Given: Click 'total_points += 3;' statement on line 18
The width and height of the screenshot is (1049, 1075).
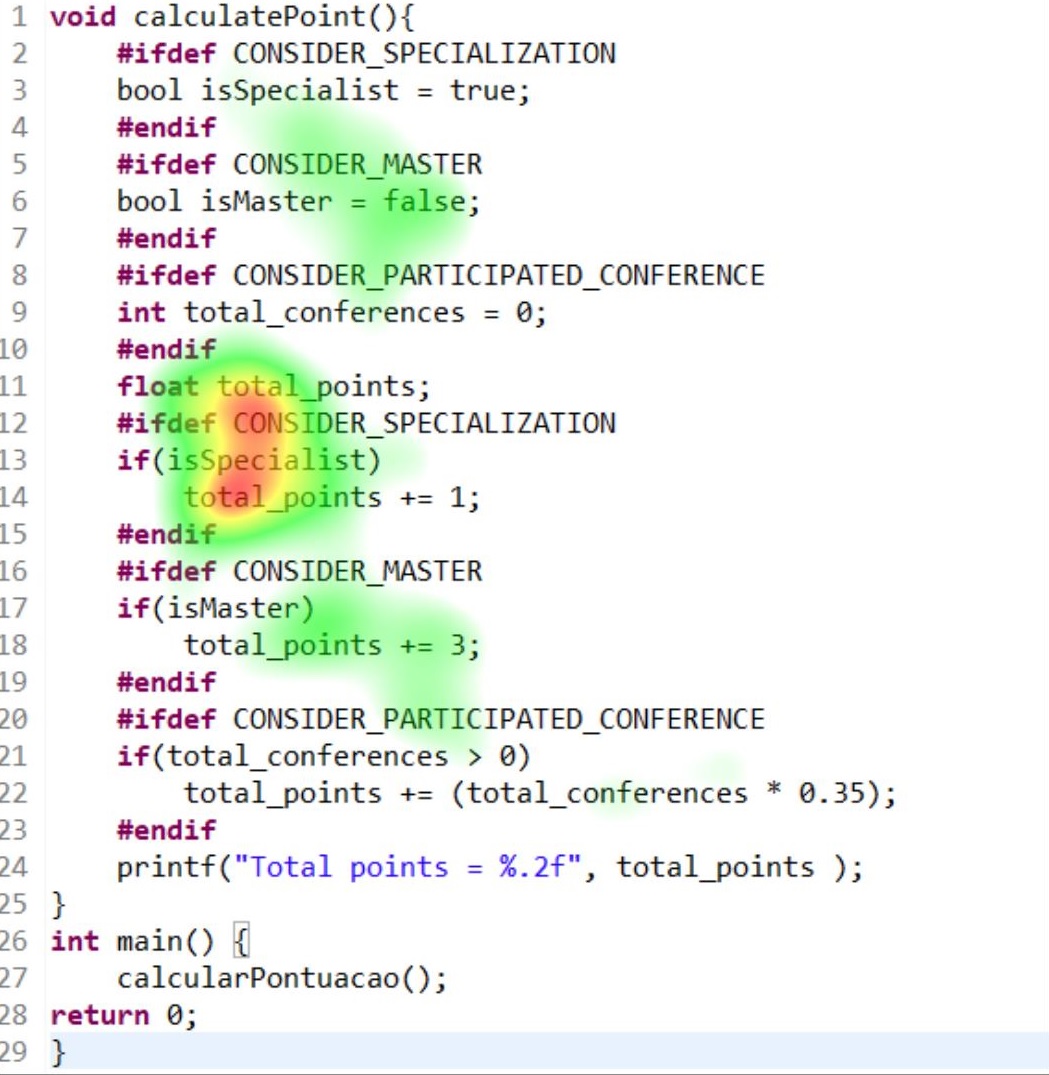Looking at the screenshot, I should 331,646.
